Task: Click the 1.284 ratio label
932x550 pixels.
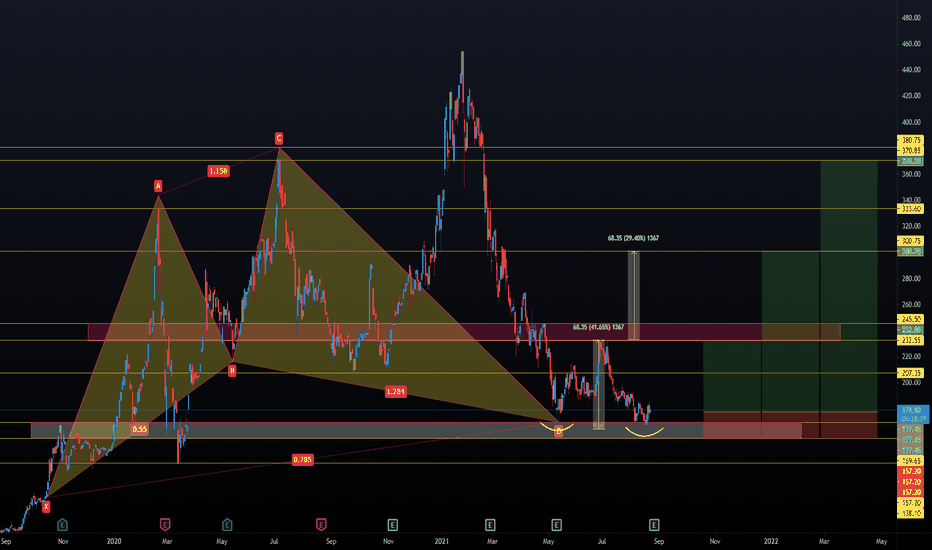Action: coord(395,391)
